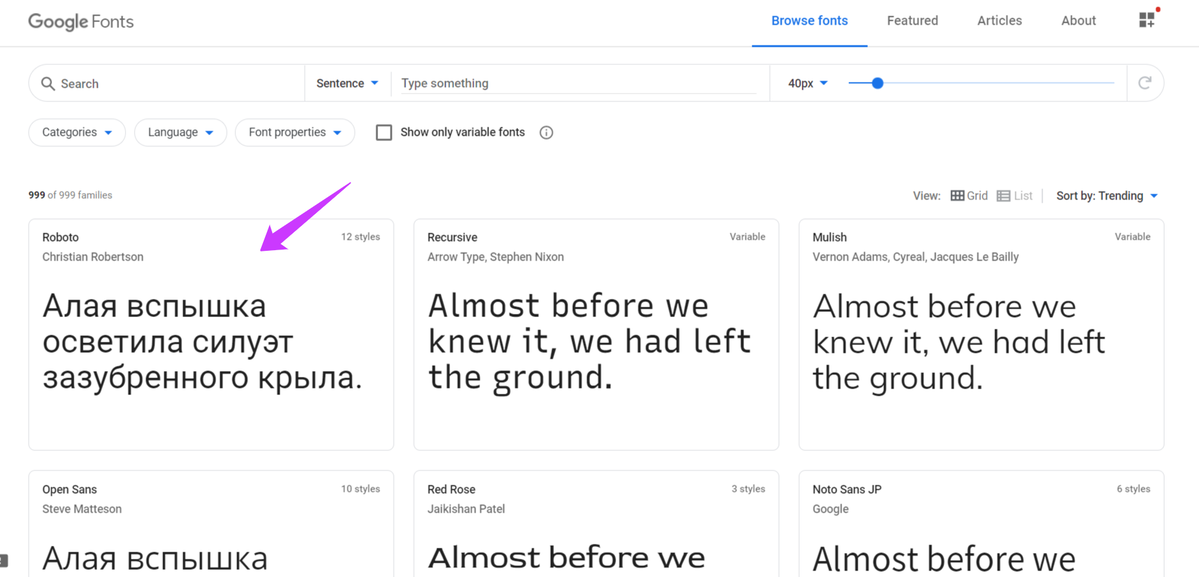1199x577 pixels.
Task: Enable Show only variable fonts checkbox
Action: (384, 132)
